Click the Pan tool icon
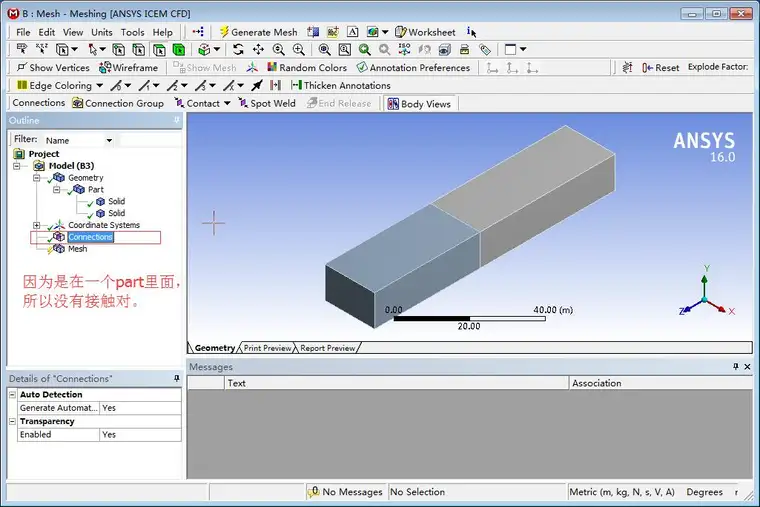 pos(258,49)
